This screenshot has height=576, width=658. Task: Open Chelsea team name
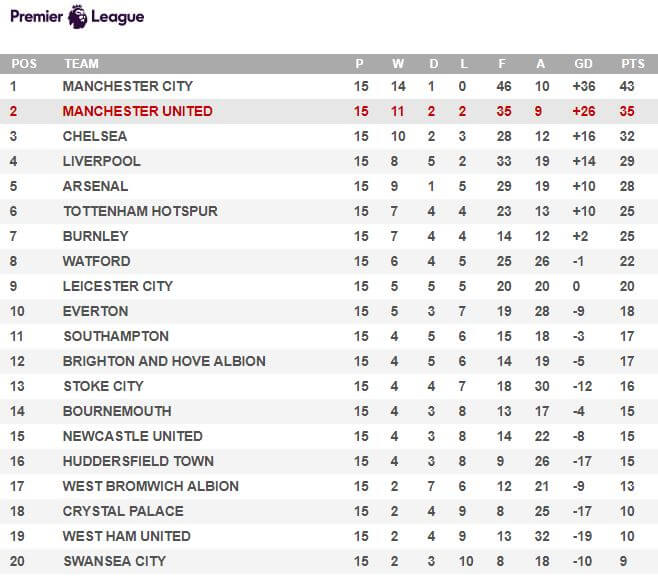tap(95, 136)
